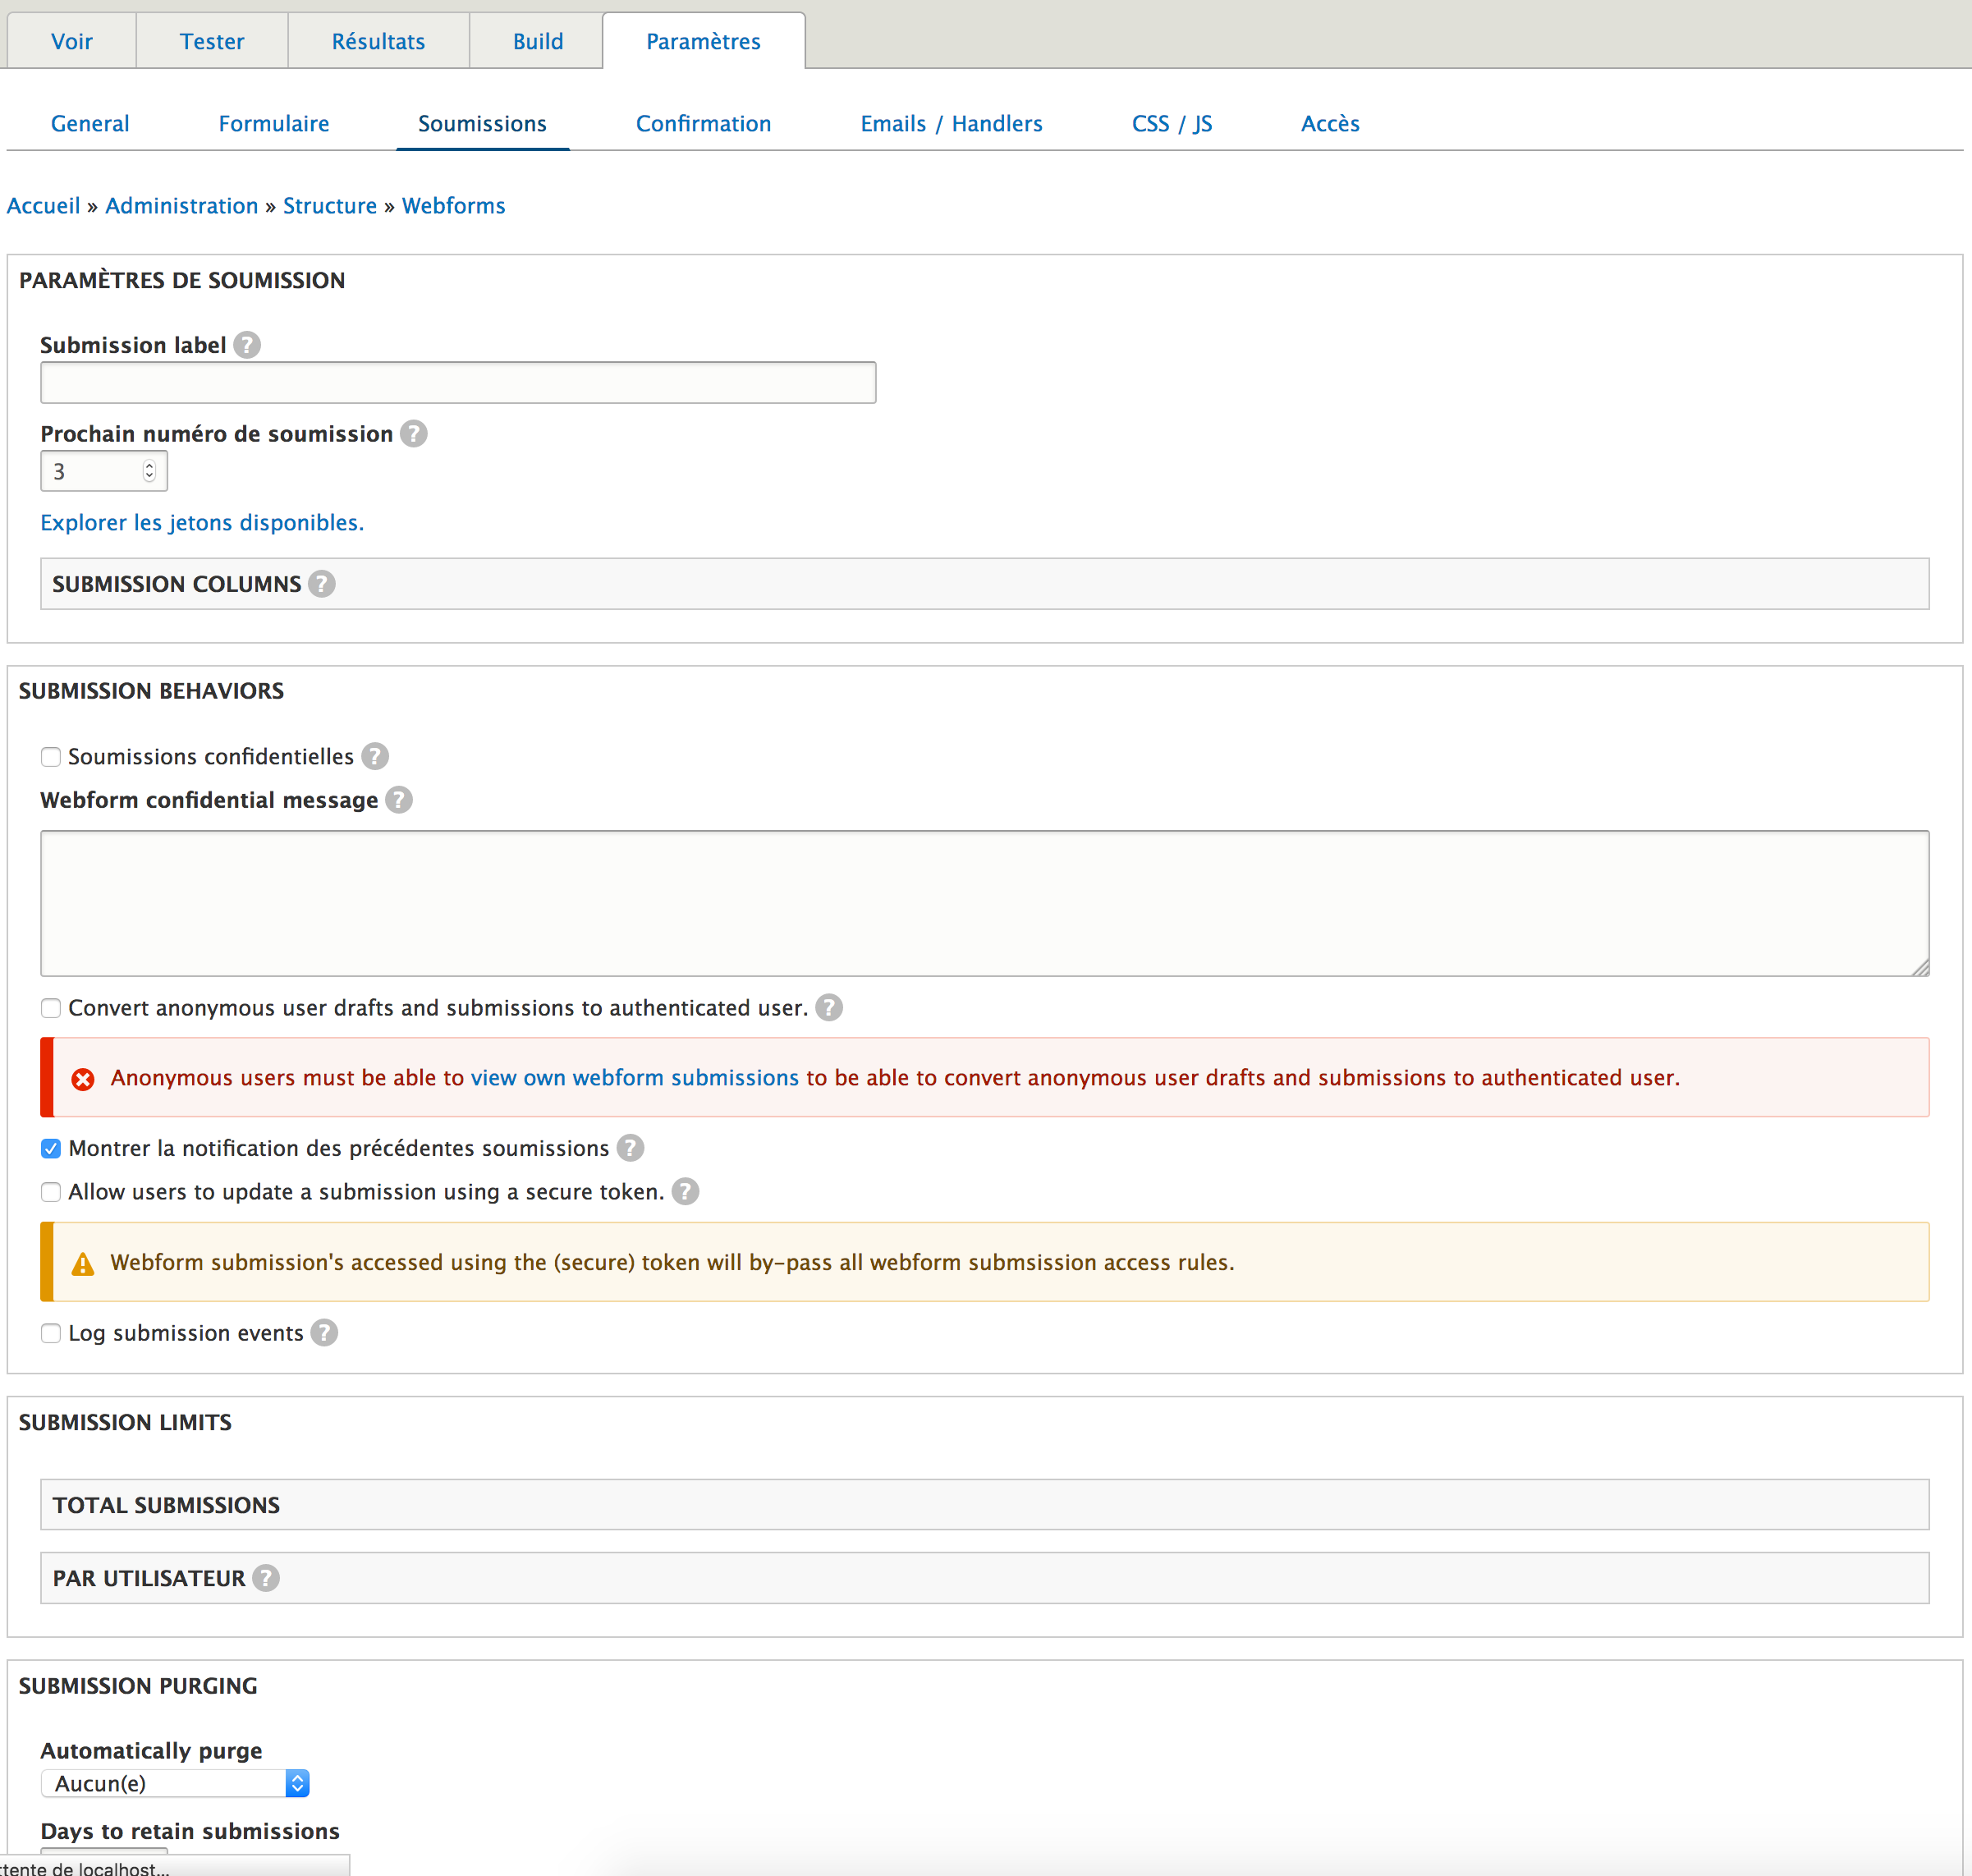Open help for Log submission events

pos(324,1332)
